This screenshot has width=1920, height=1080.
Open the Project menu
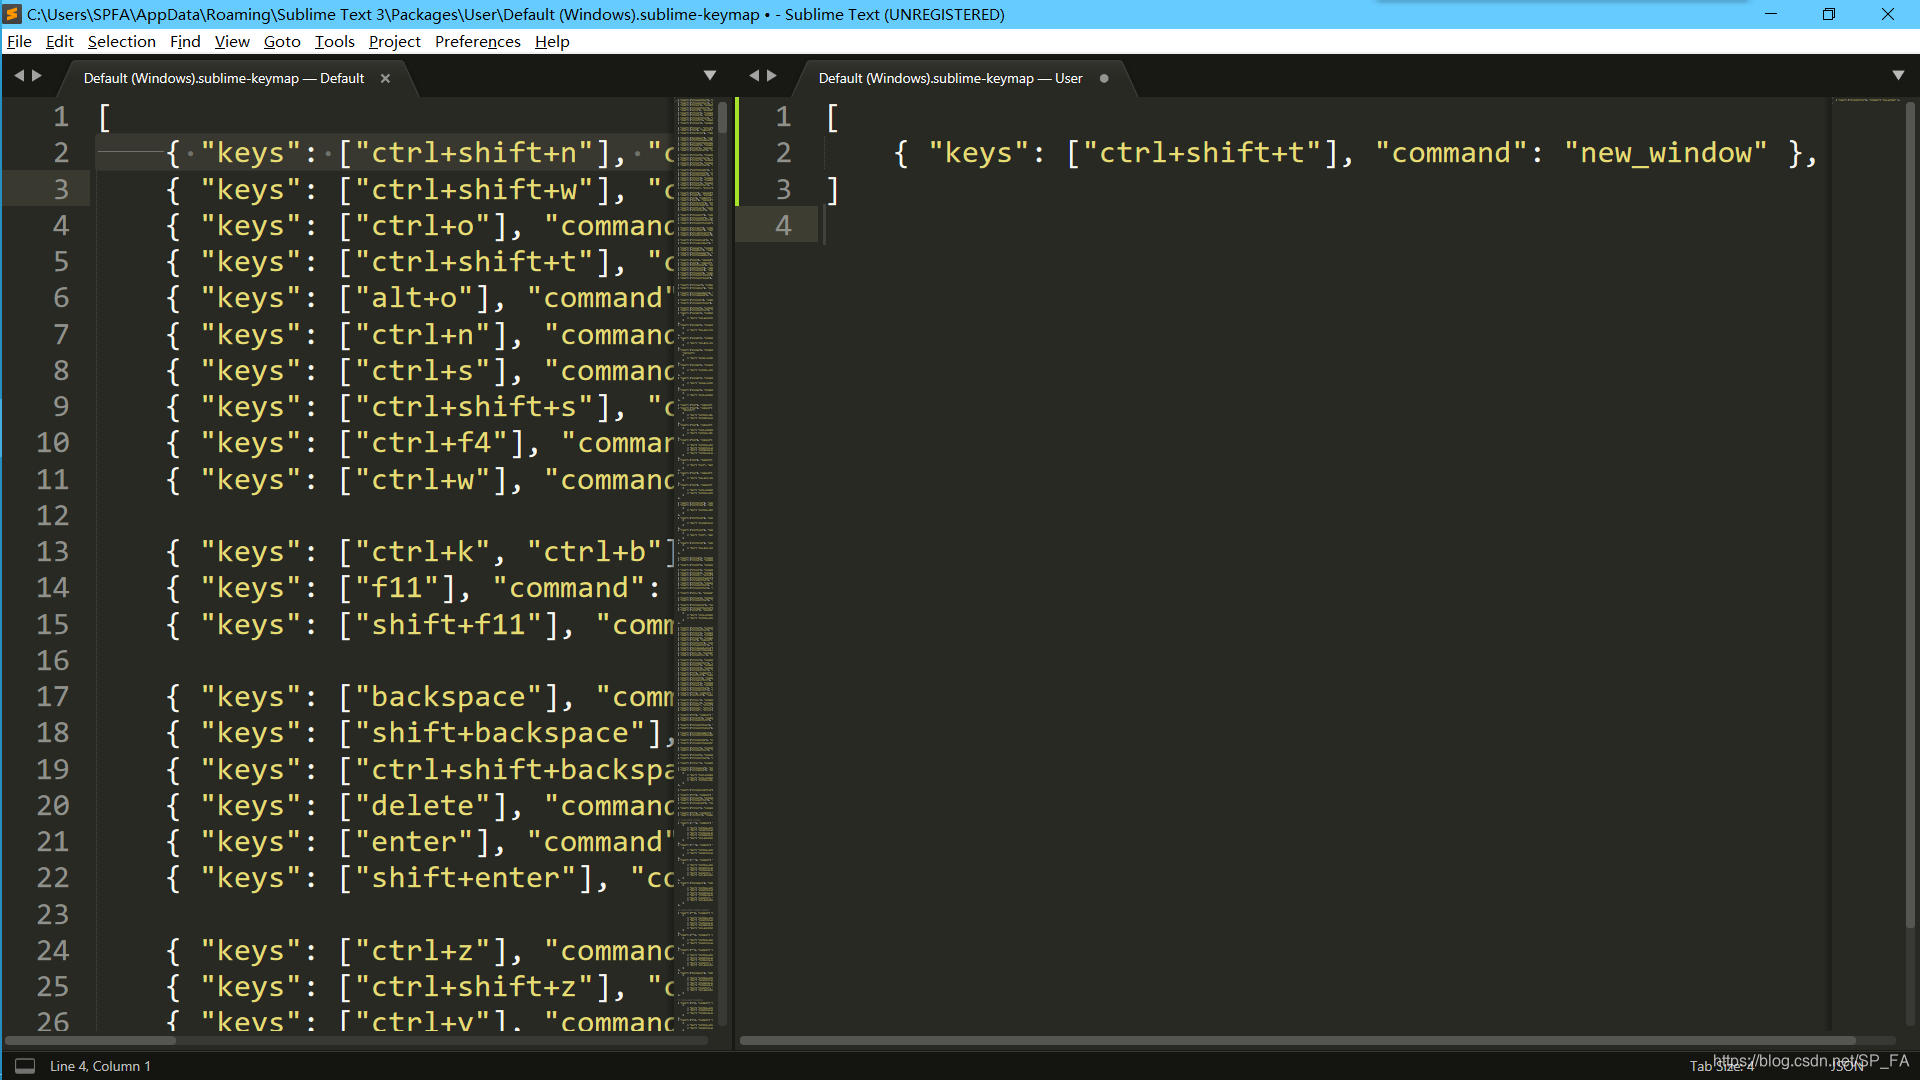point(395,41)
